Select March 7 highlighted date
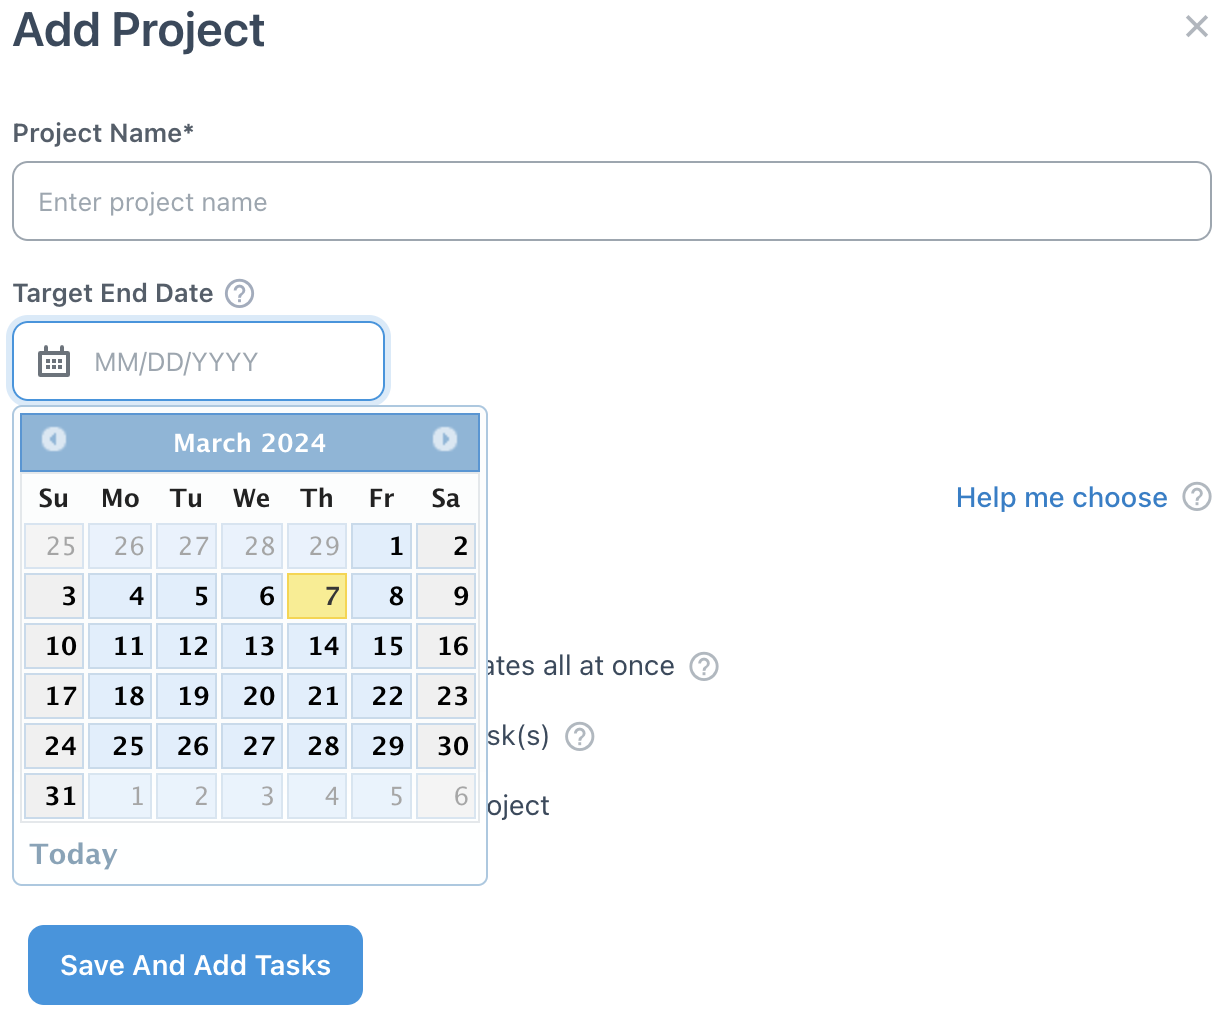This screenshot has height=1018, width=1226. 317,596
